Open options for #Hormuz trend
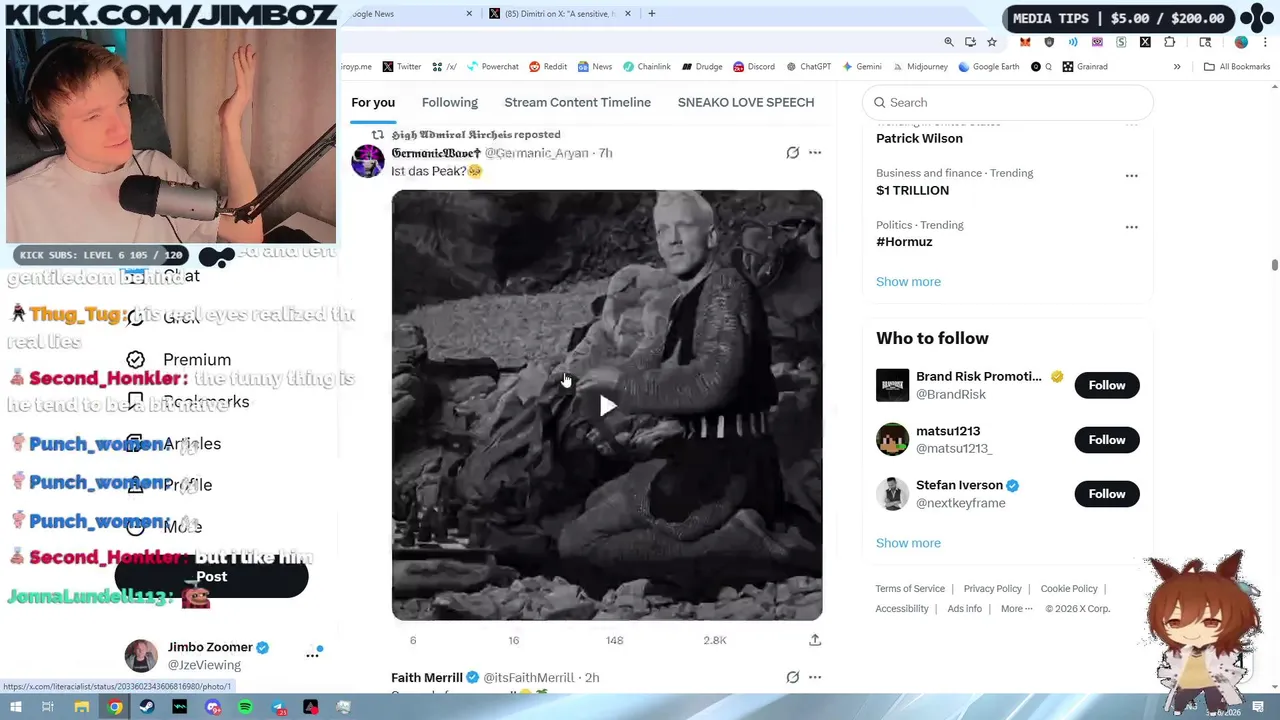 pyautogui.click(x=1131, y=227)
